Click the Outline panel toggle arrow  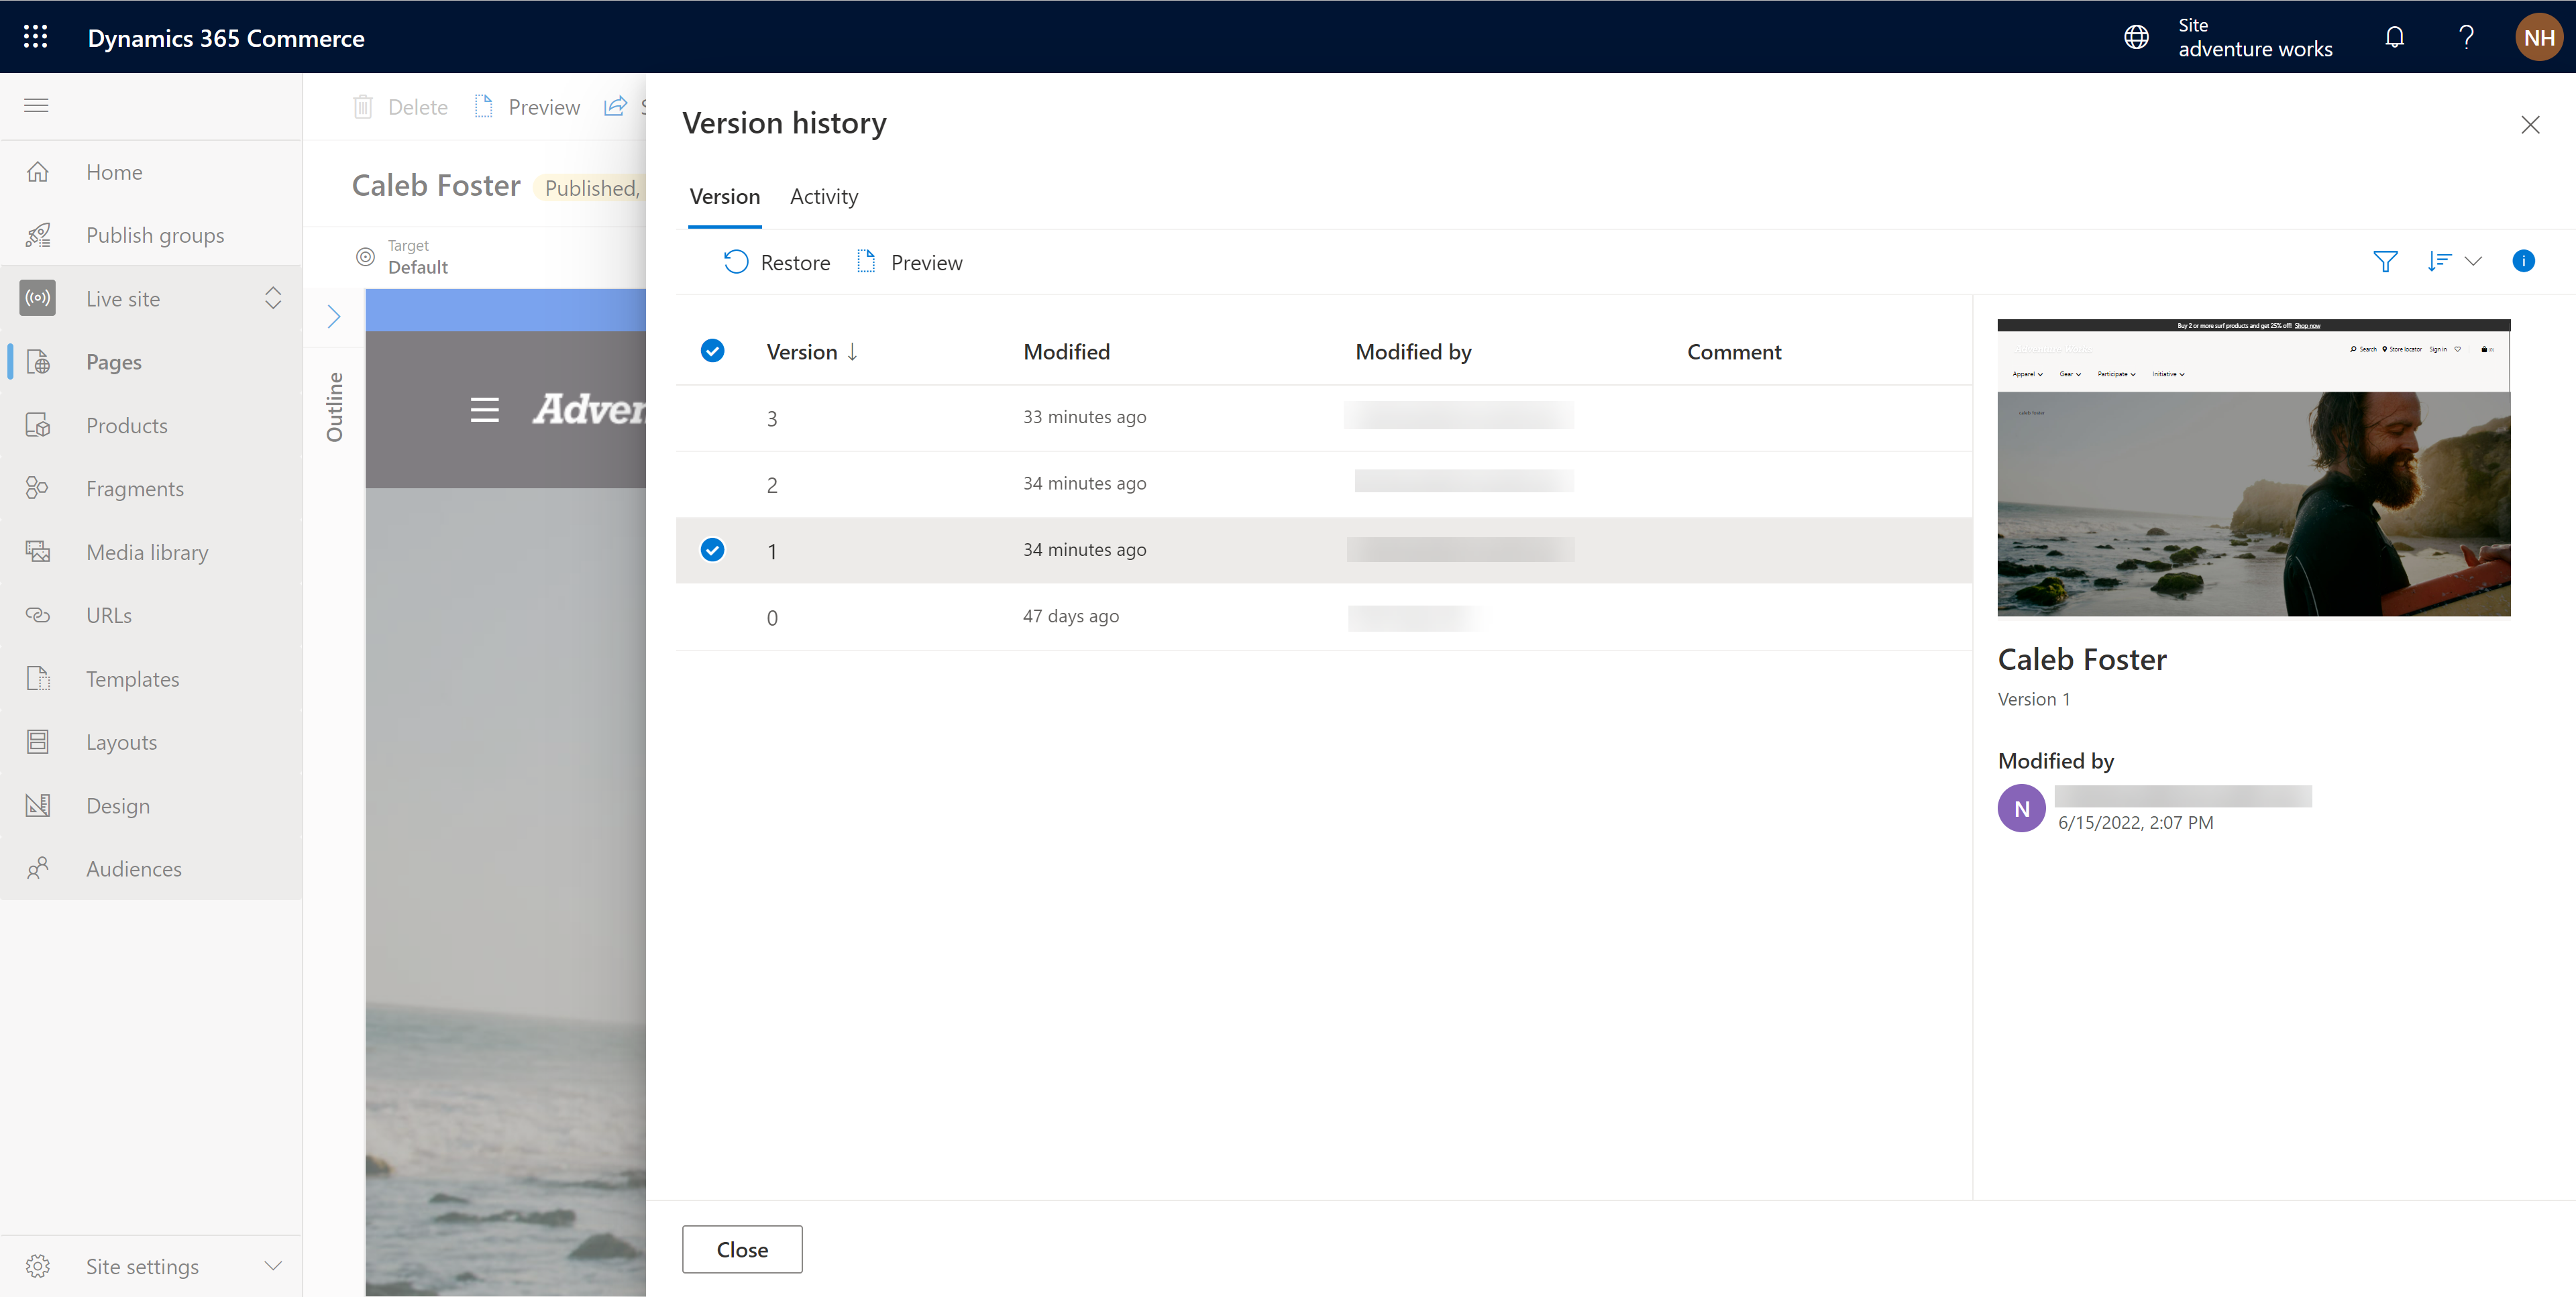tap(333, 315)
